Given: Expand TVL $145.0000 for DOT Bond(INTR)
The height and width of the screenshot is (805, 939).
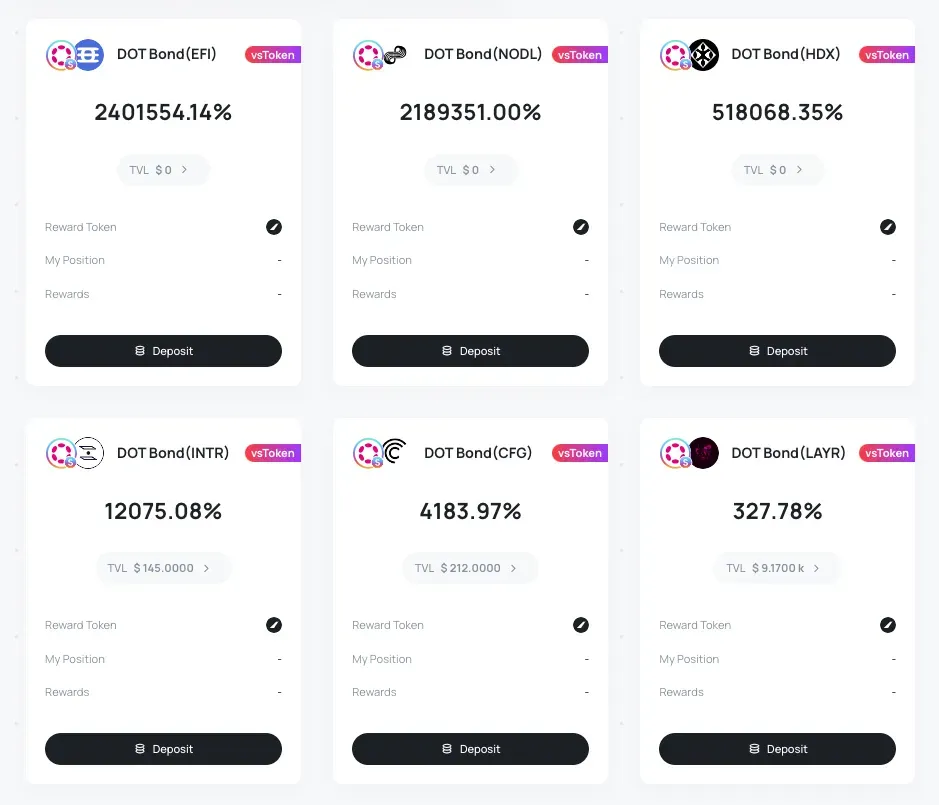Looking at the screenshot, I should (163, 568).
